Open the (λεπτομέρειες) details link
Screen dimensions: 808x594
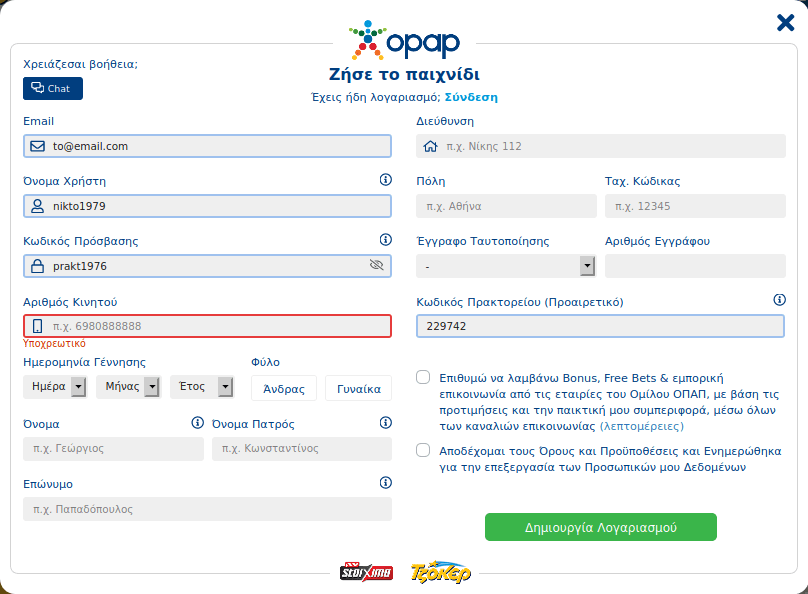tap(642, 427)
